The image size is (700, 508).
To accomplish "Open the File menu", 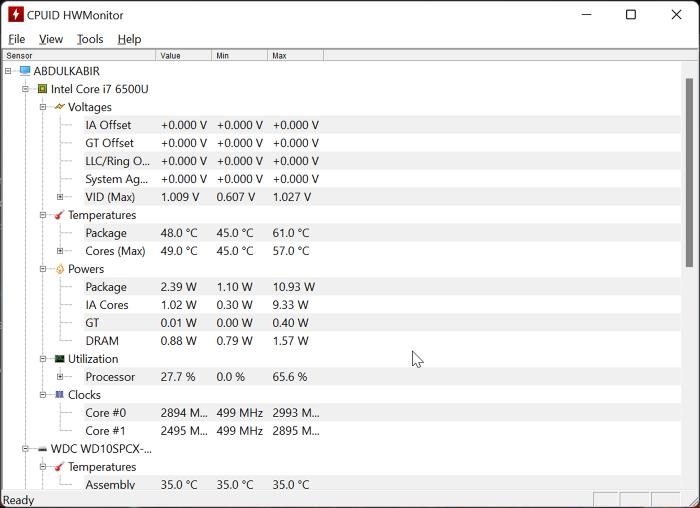I will [x=17, y=39].
